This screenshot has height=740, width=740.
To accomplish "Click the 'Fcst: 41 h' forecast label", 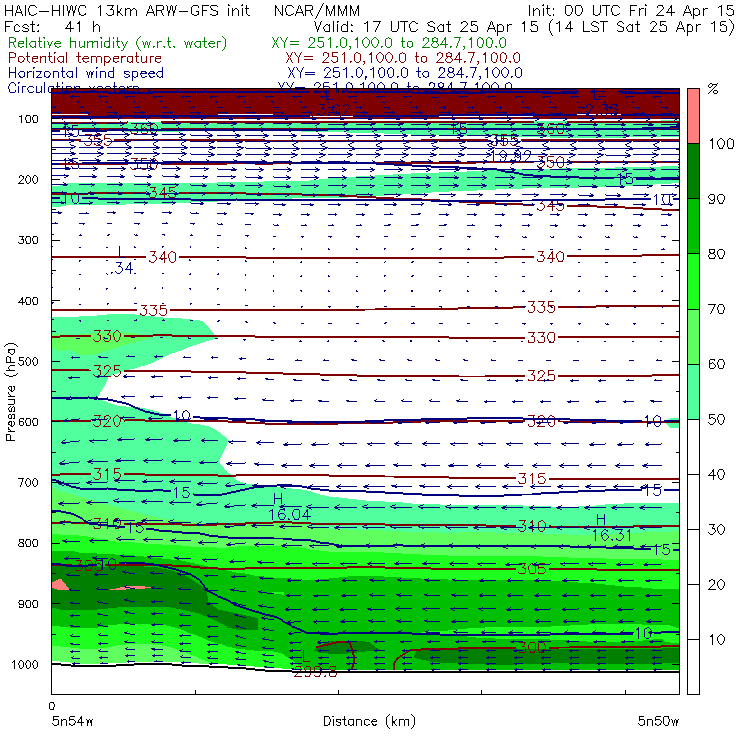I will tap(52, 27).
